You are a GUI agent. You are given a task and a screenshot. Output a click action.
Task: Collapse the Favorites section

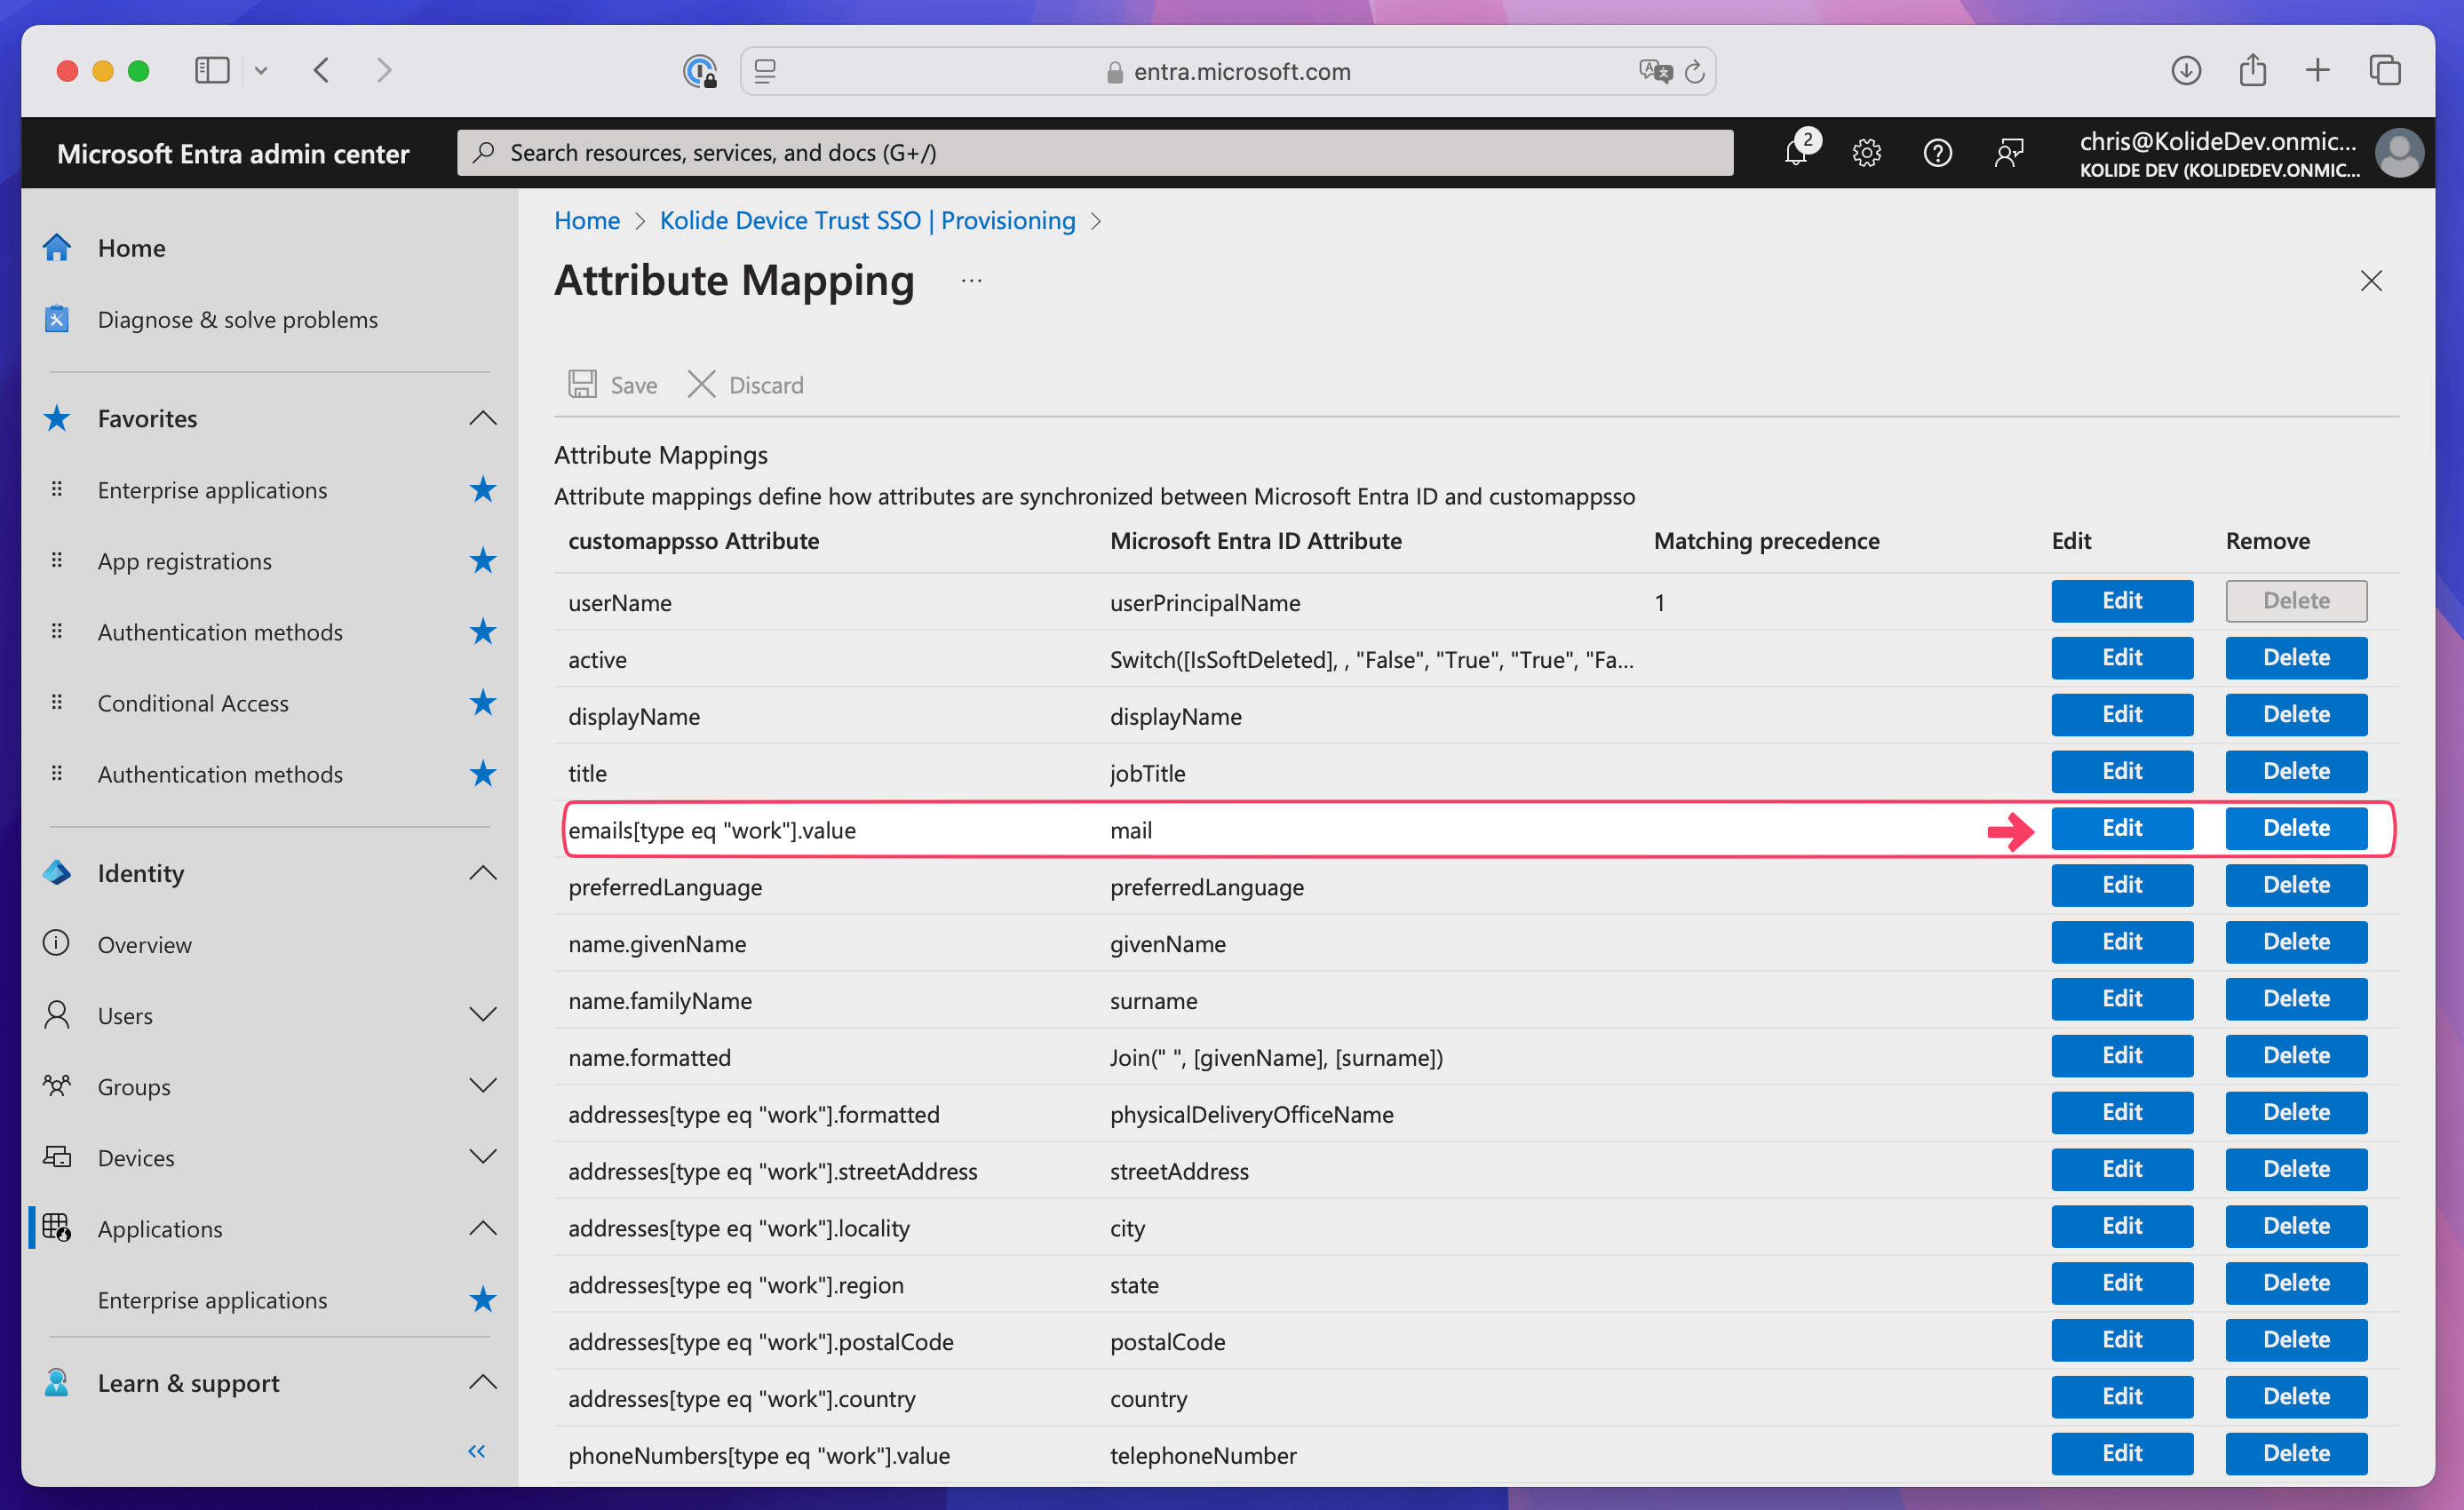483,418
